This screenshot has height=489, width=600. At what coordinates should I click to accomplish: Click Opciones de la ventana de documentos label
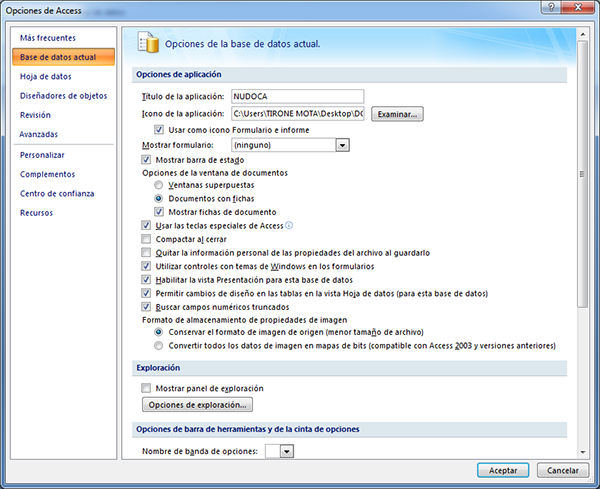(215, 173)
